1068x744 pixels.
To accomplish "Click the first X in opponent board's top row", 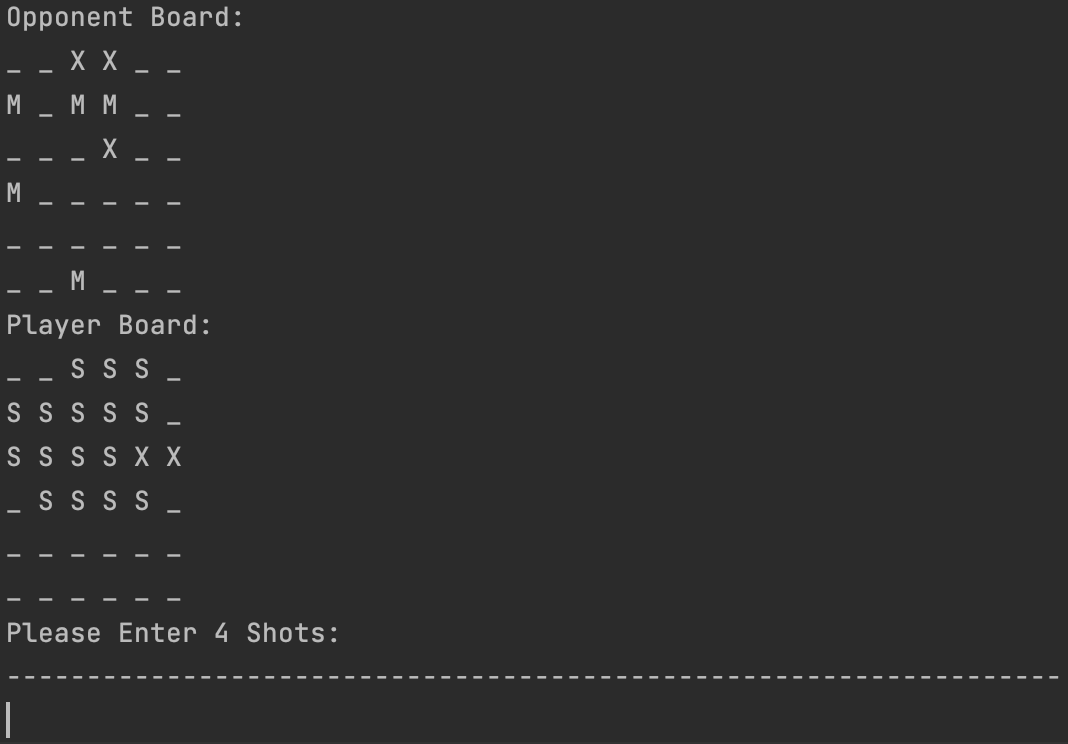I will (78, 62).
